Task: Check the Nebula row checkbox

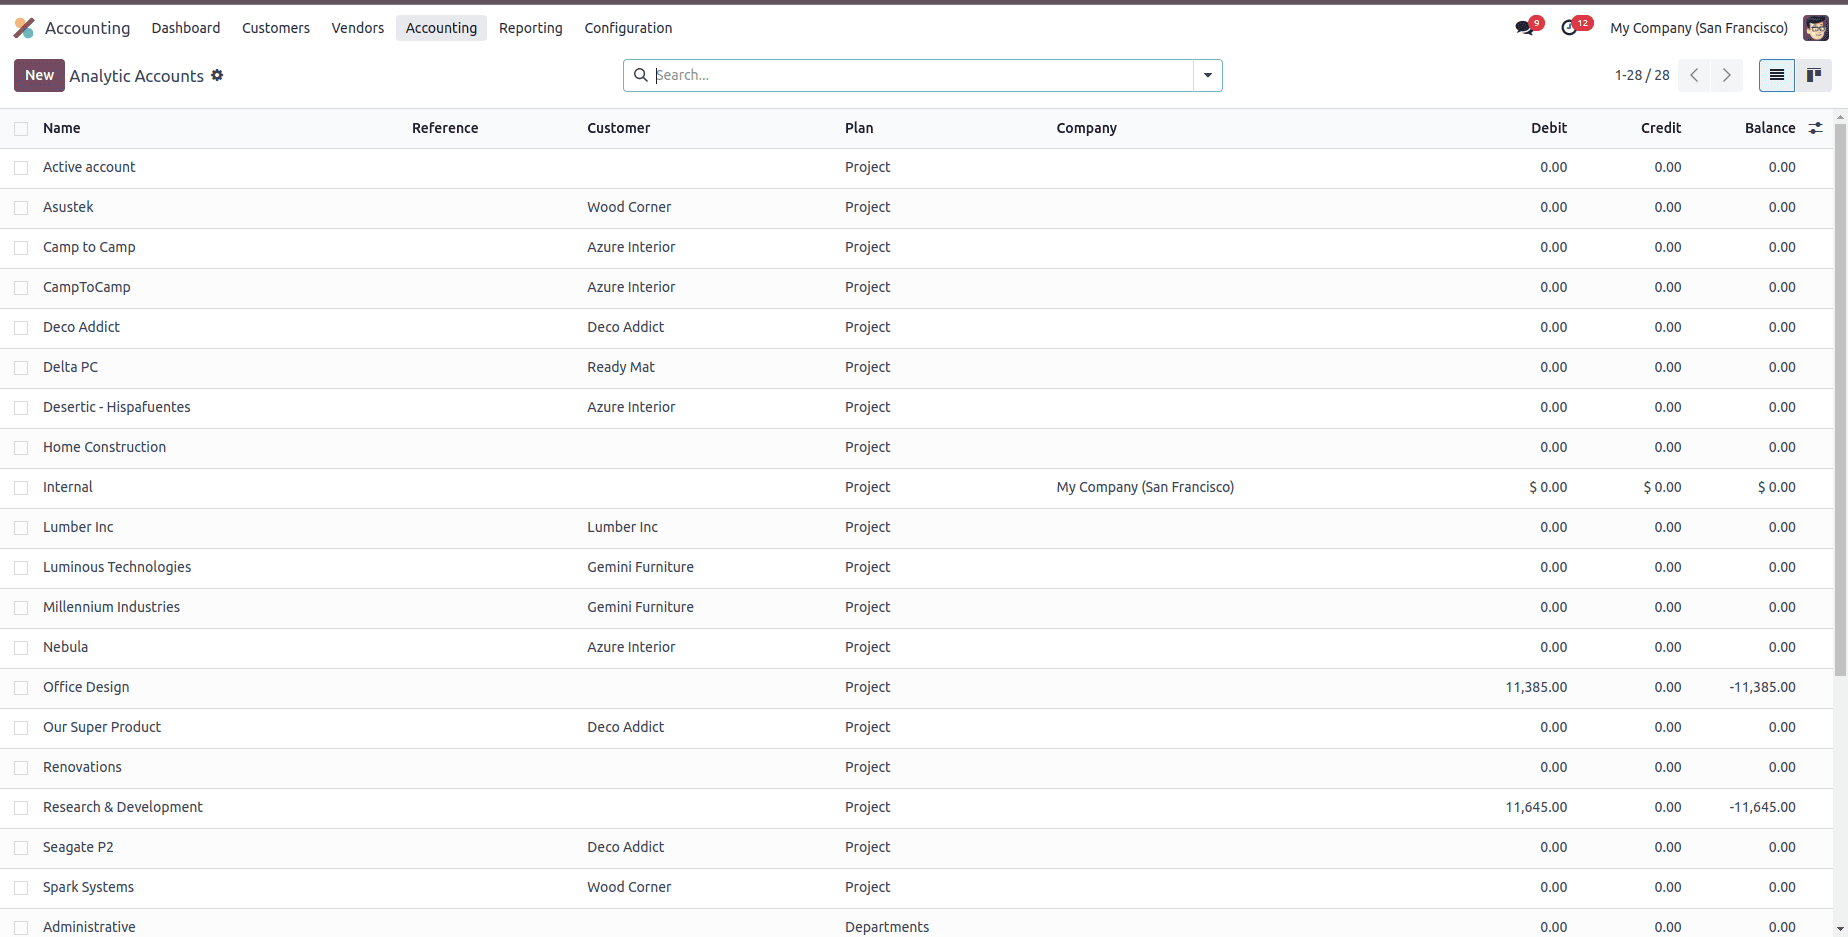Action: [21, 648]
